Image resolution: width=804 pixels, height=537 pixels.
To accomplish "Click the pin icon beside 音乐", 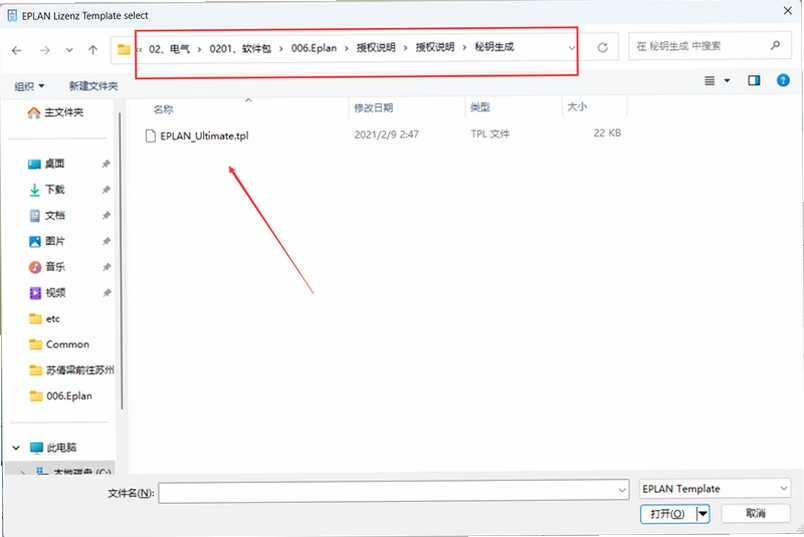I will [x=107, y=267].
